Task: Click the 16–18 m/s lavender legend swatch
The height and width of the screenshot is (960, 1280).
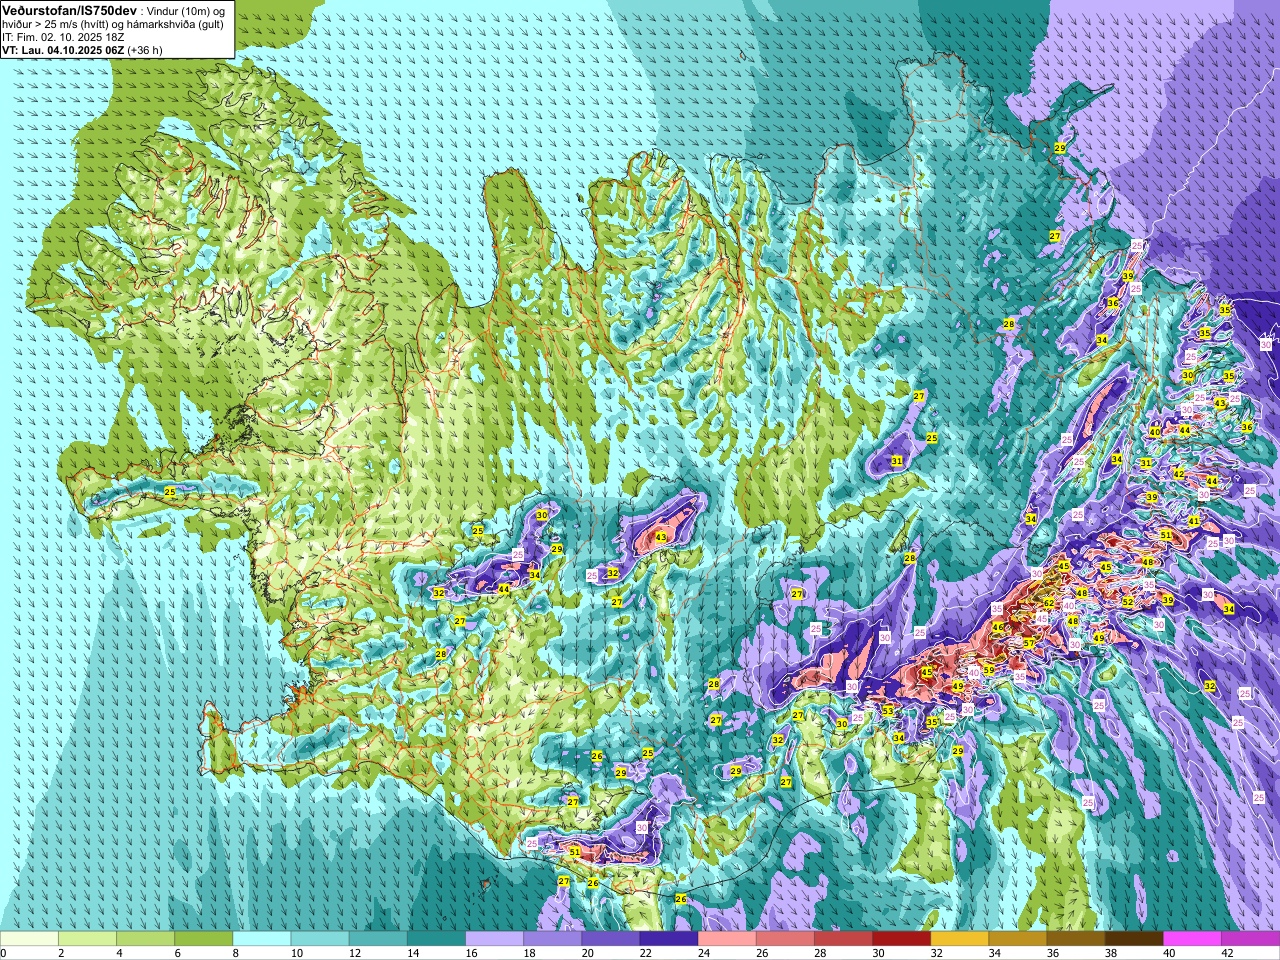Action: [494, 938]
